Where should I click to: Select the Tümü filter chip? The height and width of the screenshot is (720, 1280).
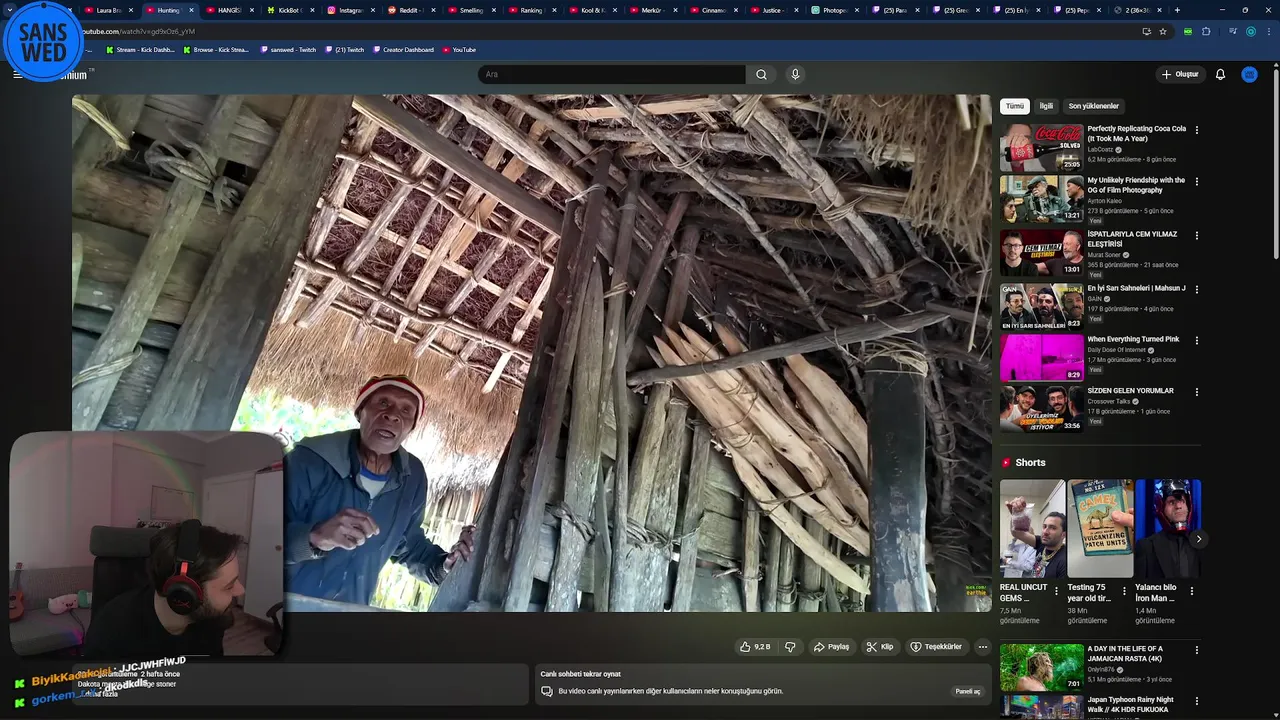tap(1015, 106)
